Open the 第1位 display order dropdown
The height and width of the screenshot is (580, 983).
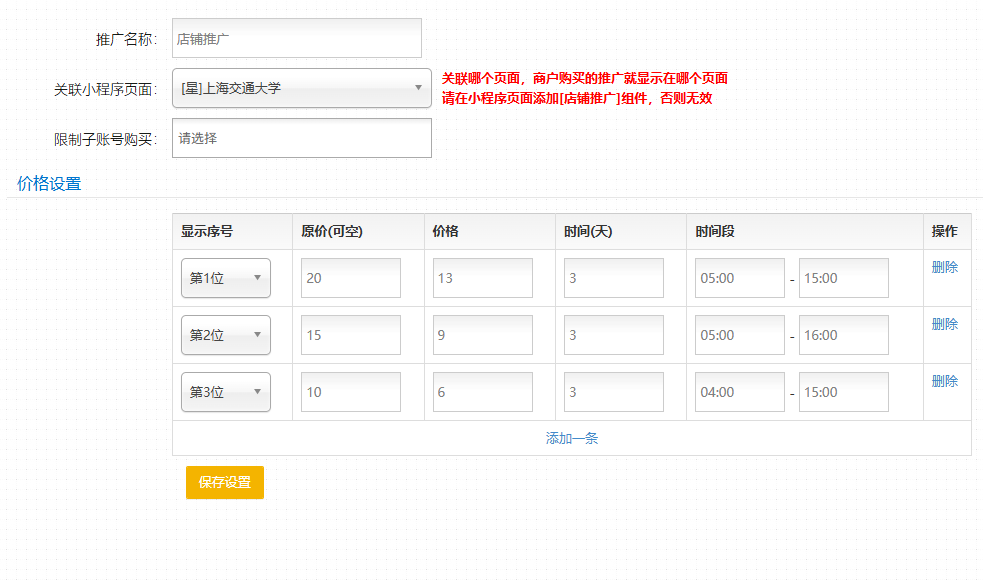pos(225,278)
